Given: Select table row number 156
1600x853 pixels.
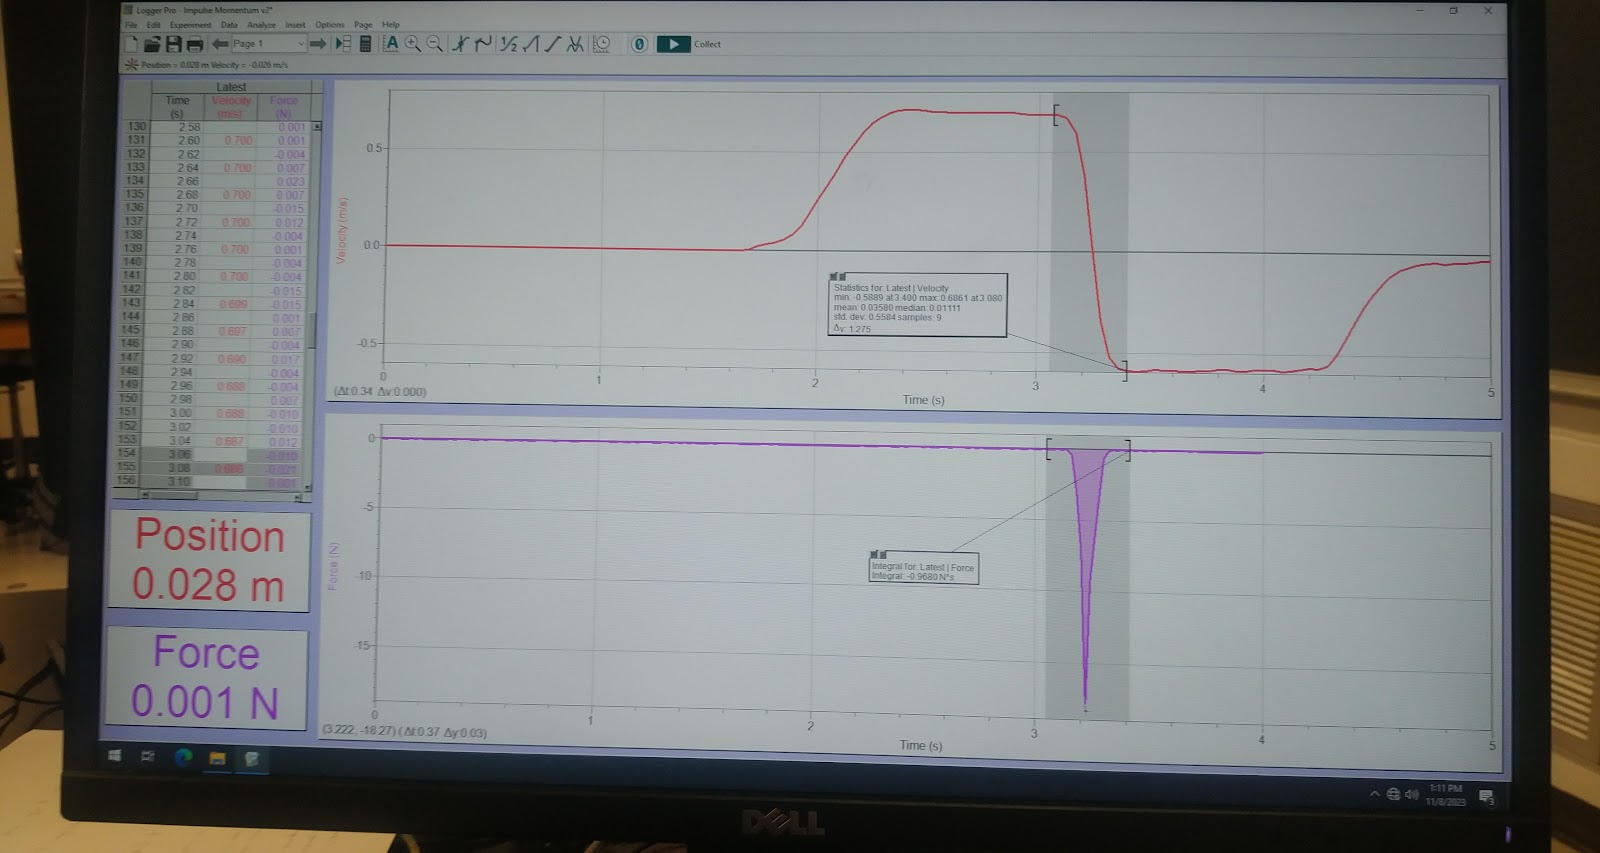Looking at the screenshot, I should coord(126,480).
